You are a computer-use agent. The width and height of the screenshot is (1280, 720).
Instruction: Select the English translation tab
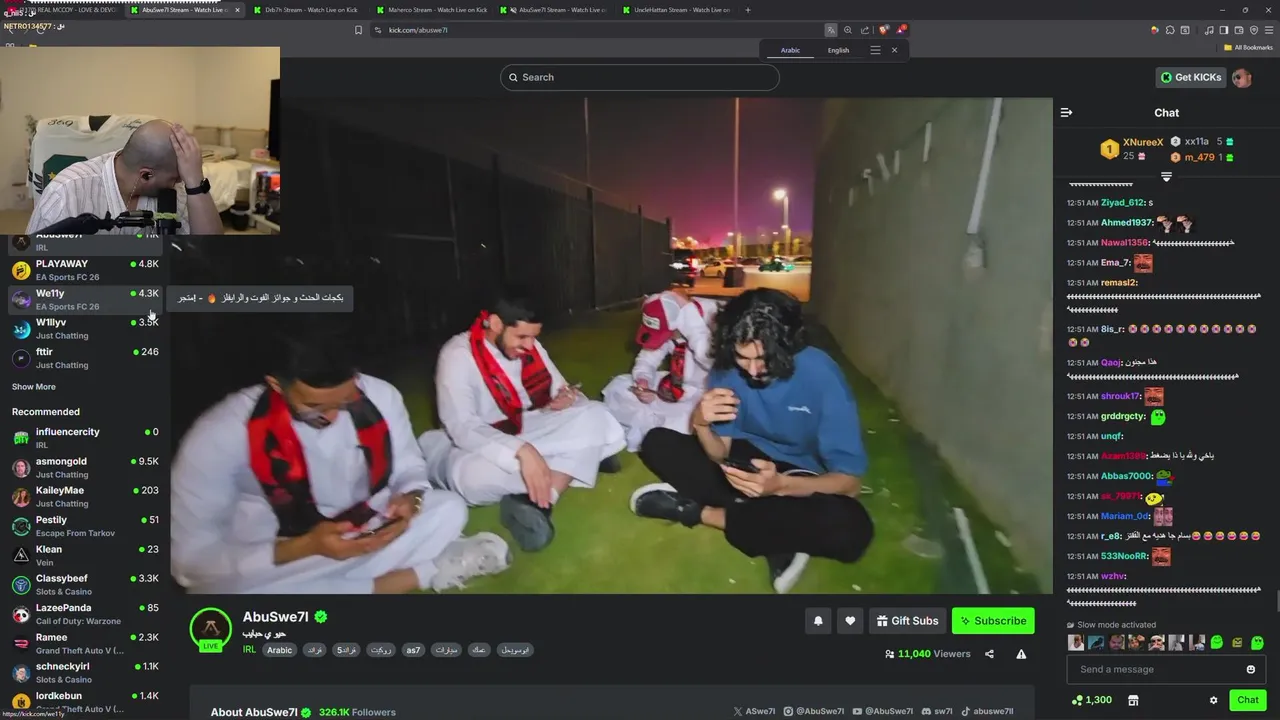pyautogui.click(x=838, y=50)
